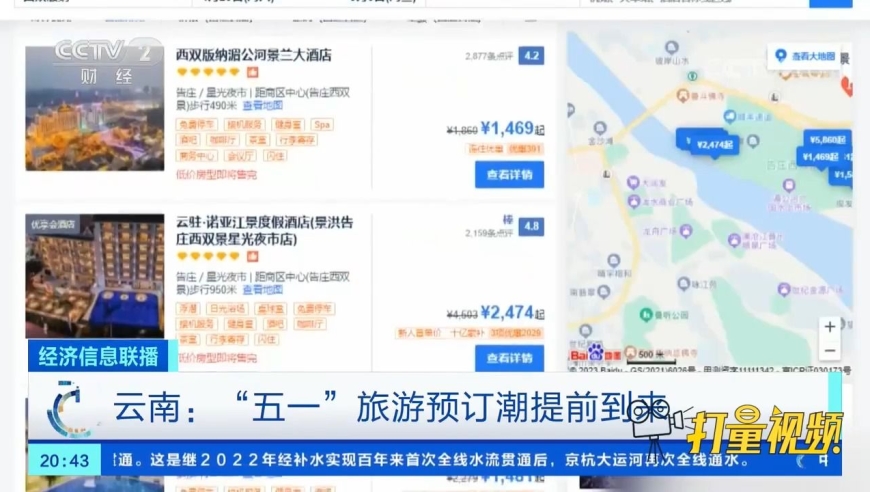Viewport: 870px width, 492px height.
Task: Click 日光浴场 amenity tag
Action: 226,309
